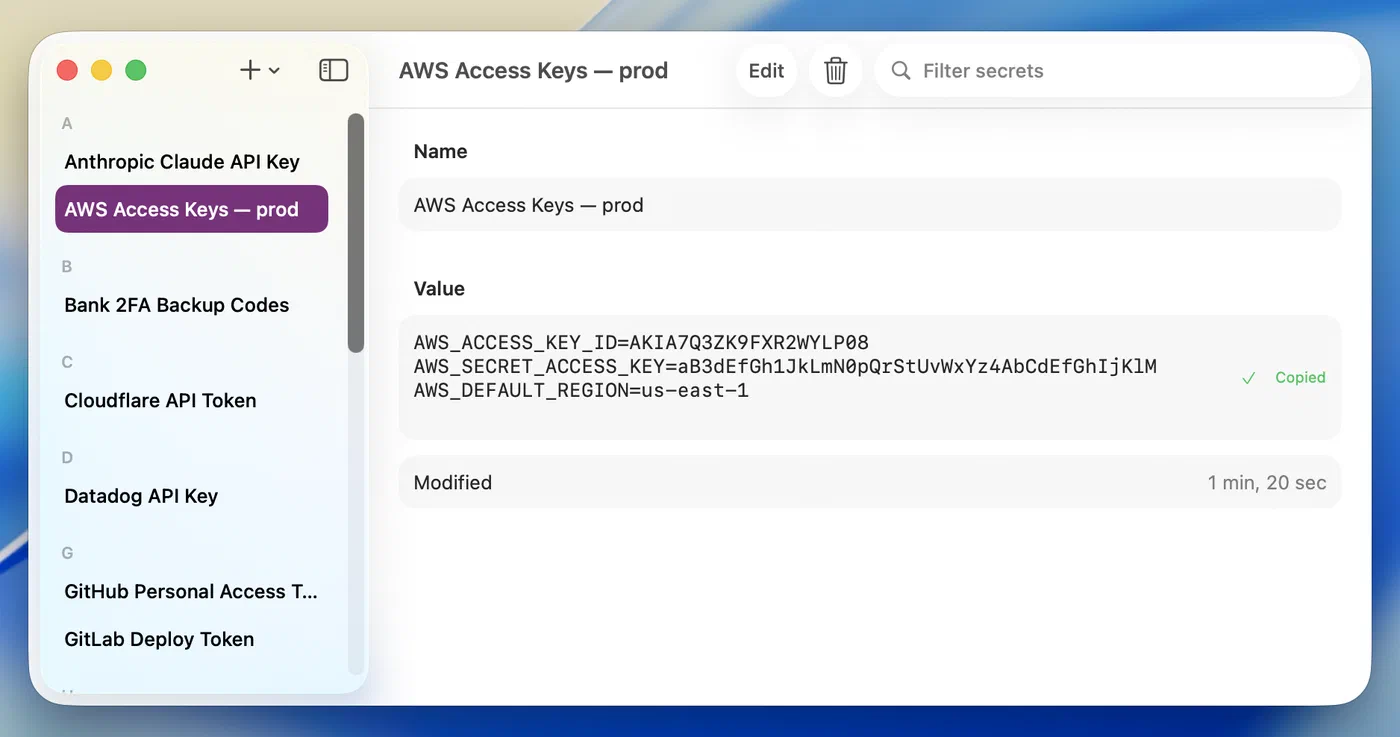Click the sidebar vertical scrollbar thumb
Image resolution: width=1400 pixels, height=737 pixels.
pyautogui.click(x=356, y=232)
